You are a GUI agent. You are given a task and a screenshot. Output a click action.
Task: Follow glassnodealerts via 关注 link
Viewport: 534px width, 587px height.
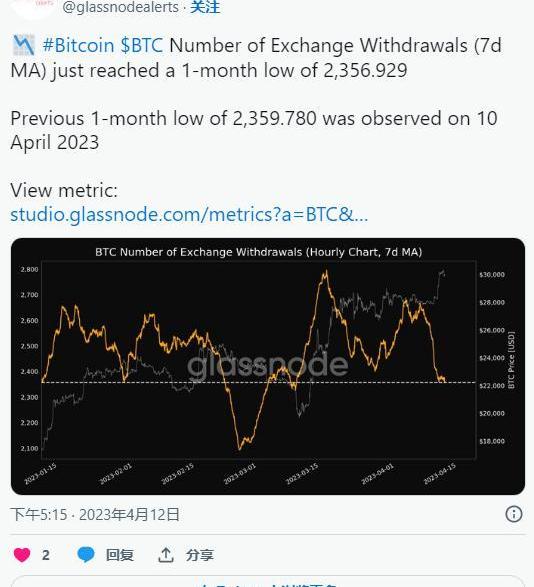tap(205, 7)
